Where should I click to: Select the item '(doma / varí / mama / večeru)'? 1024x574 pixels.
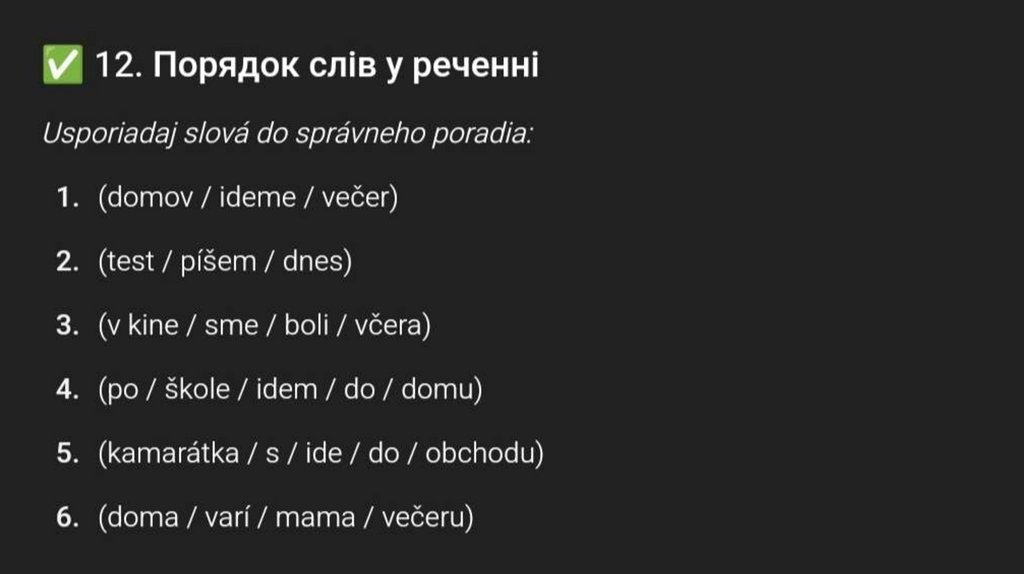tap(286, 518)
